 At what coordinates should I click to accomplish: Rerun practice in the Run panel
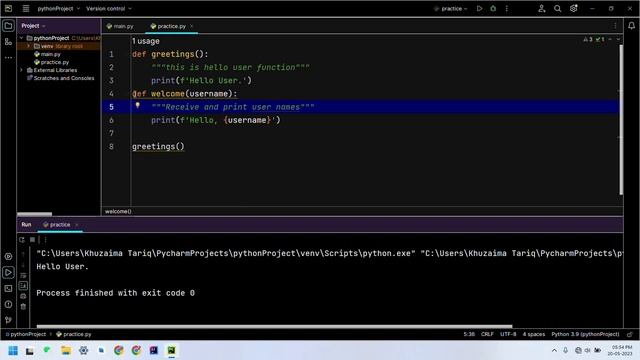coord(22,240)
